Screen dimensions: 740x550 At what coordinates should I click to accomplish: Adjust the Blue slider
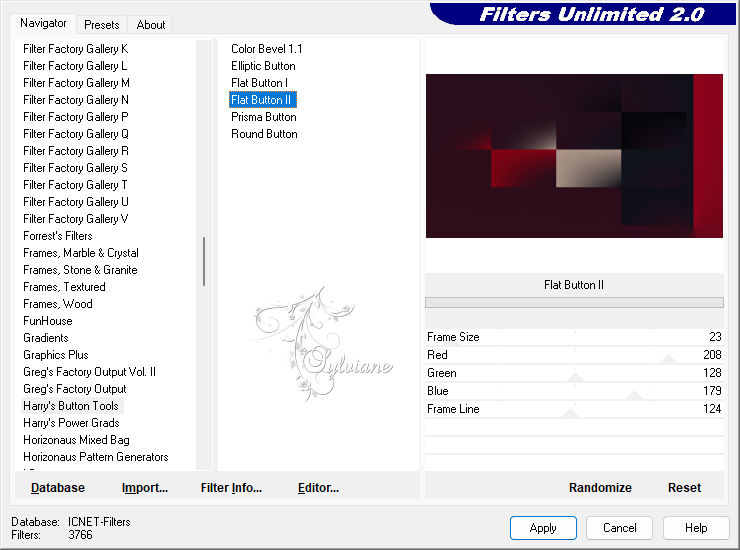574,391
